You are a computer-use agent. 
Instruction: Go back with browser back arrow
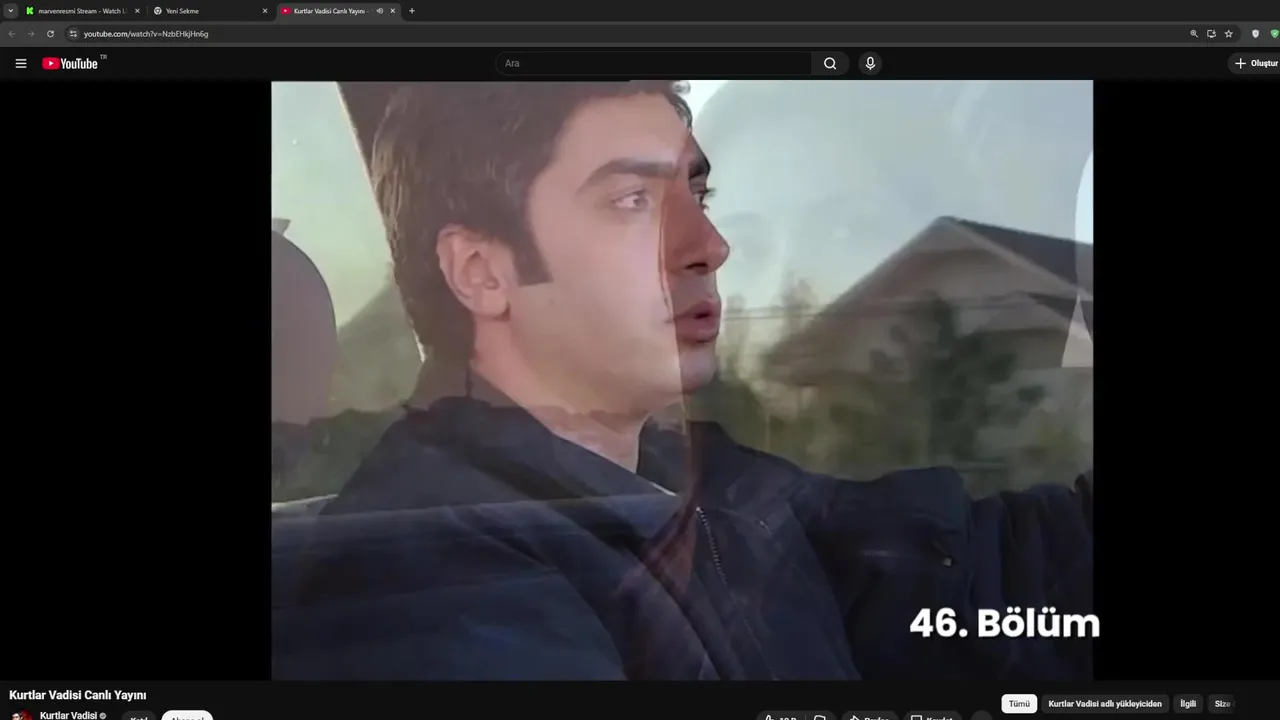(12, 33)
